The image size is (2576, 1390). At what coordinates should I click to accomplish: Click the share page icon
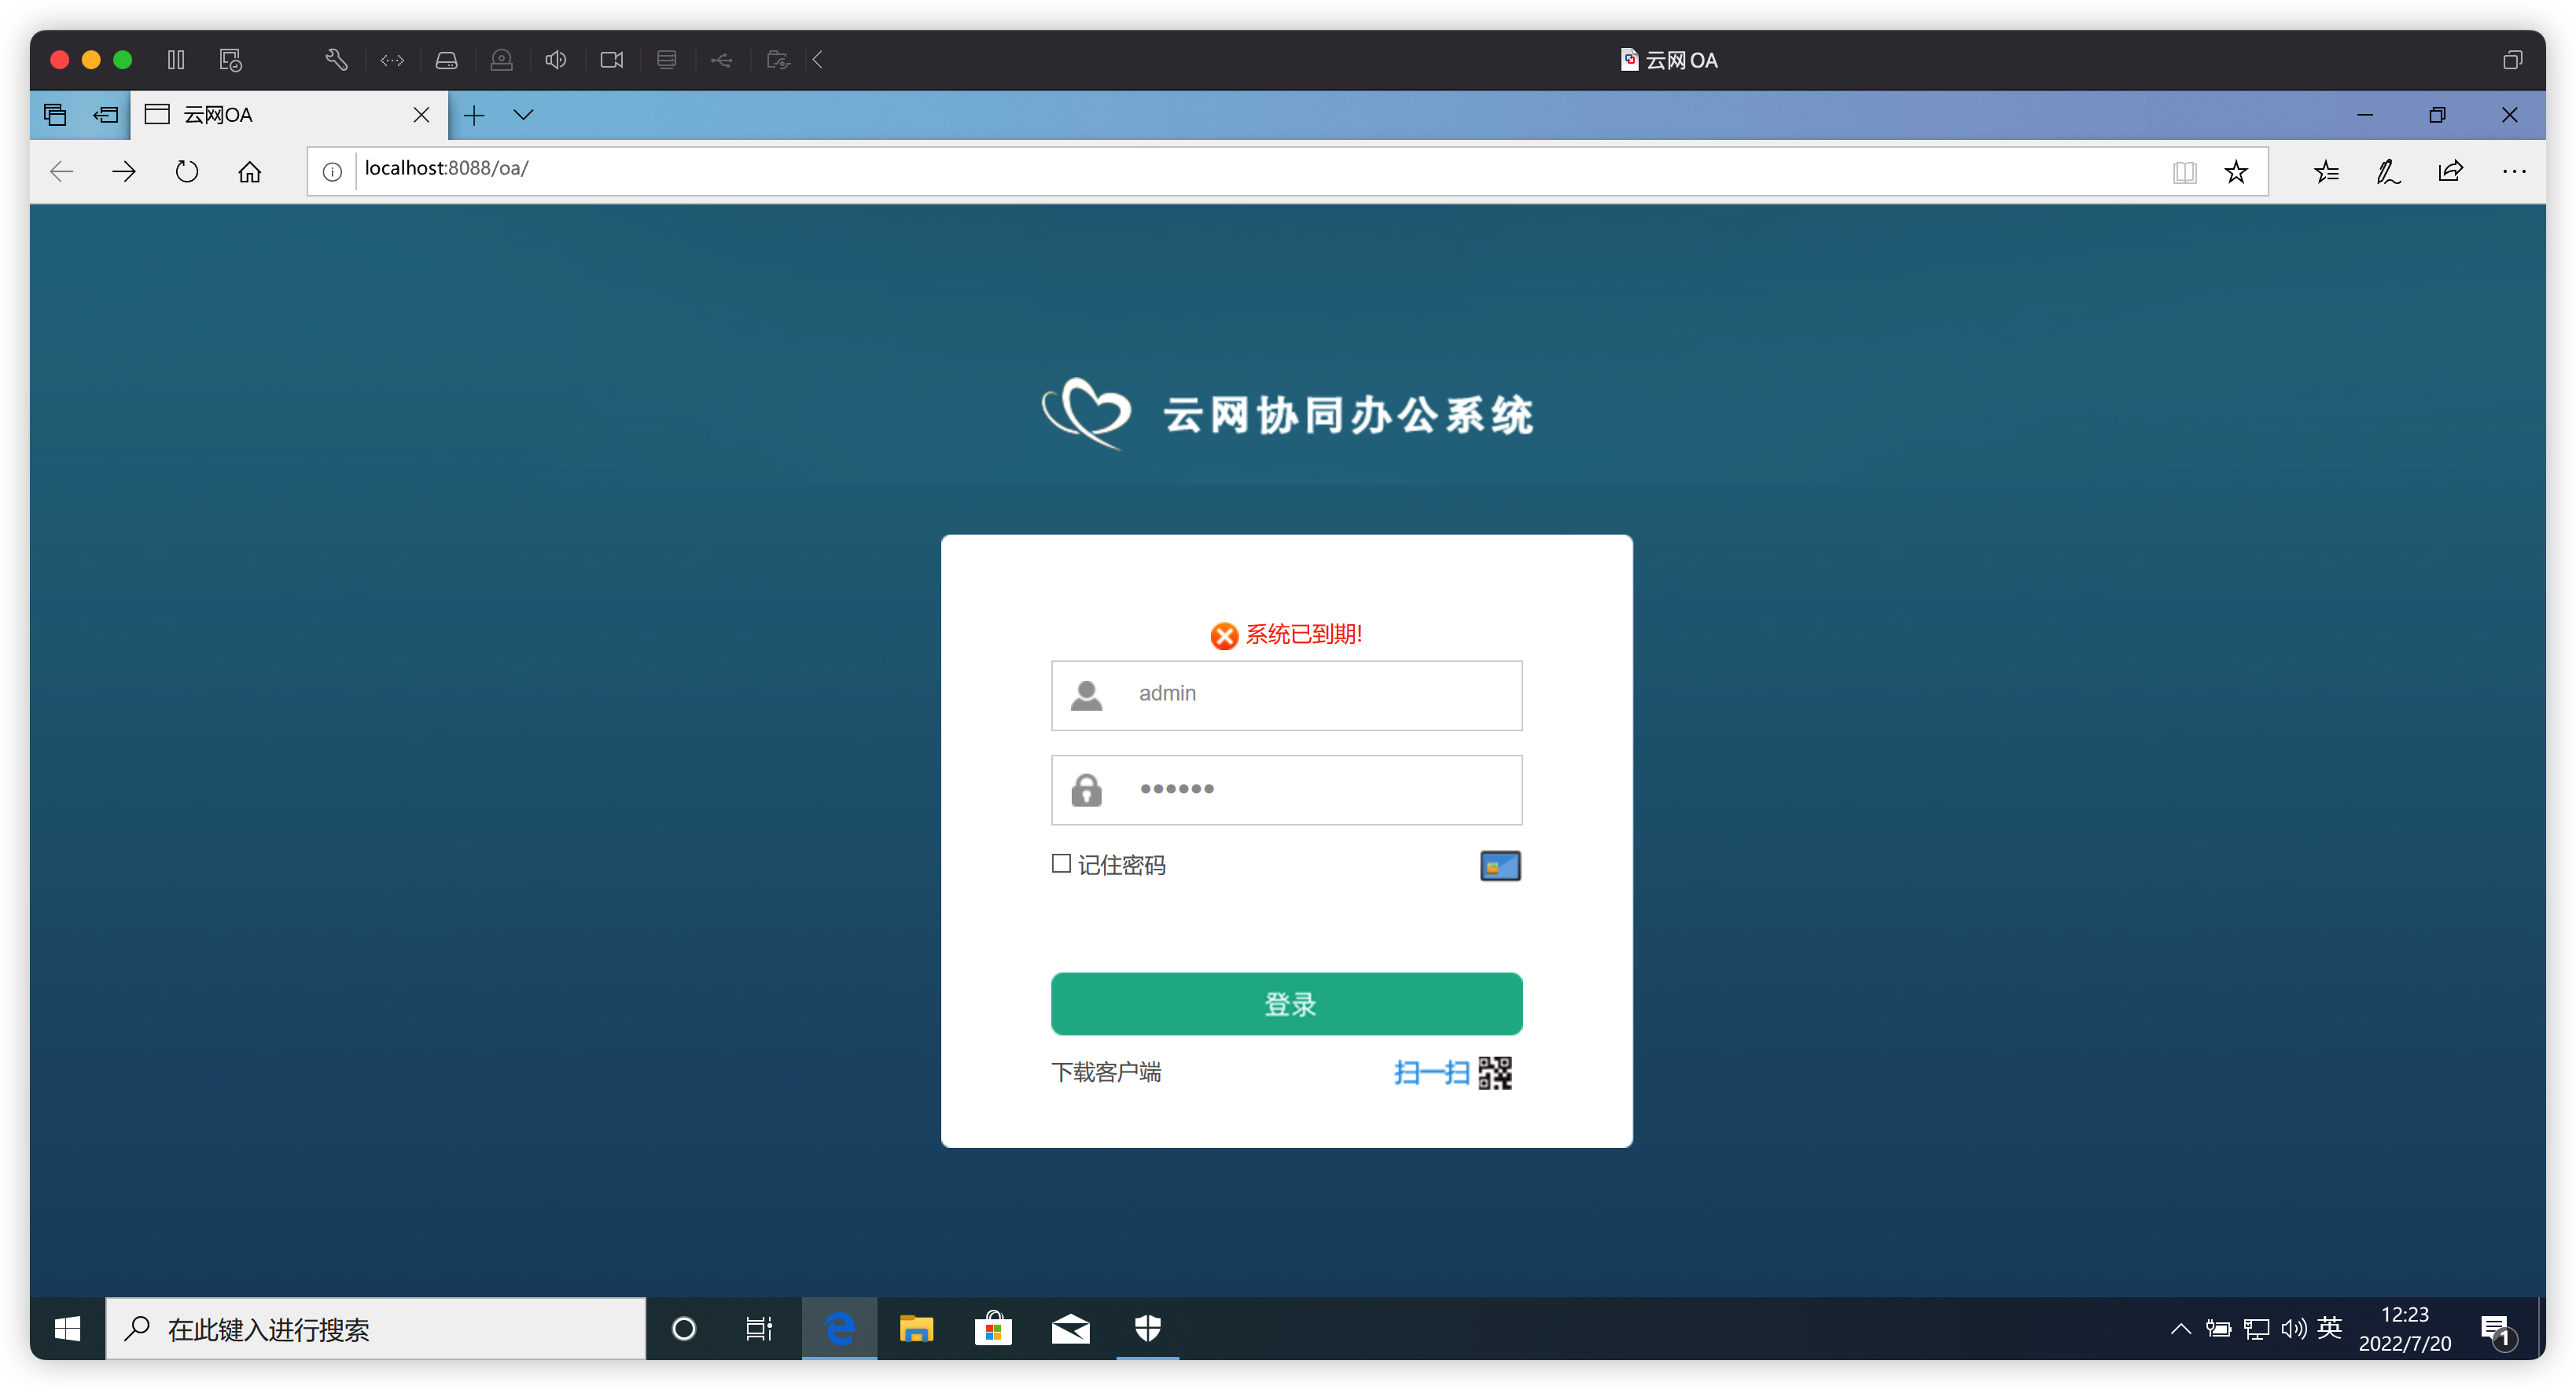point(2450,172)
